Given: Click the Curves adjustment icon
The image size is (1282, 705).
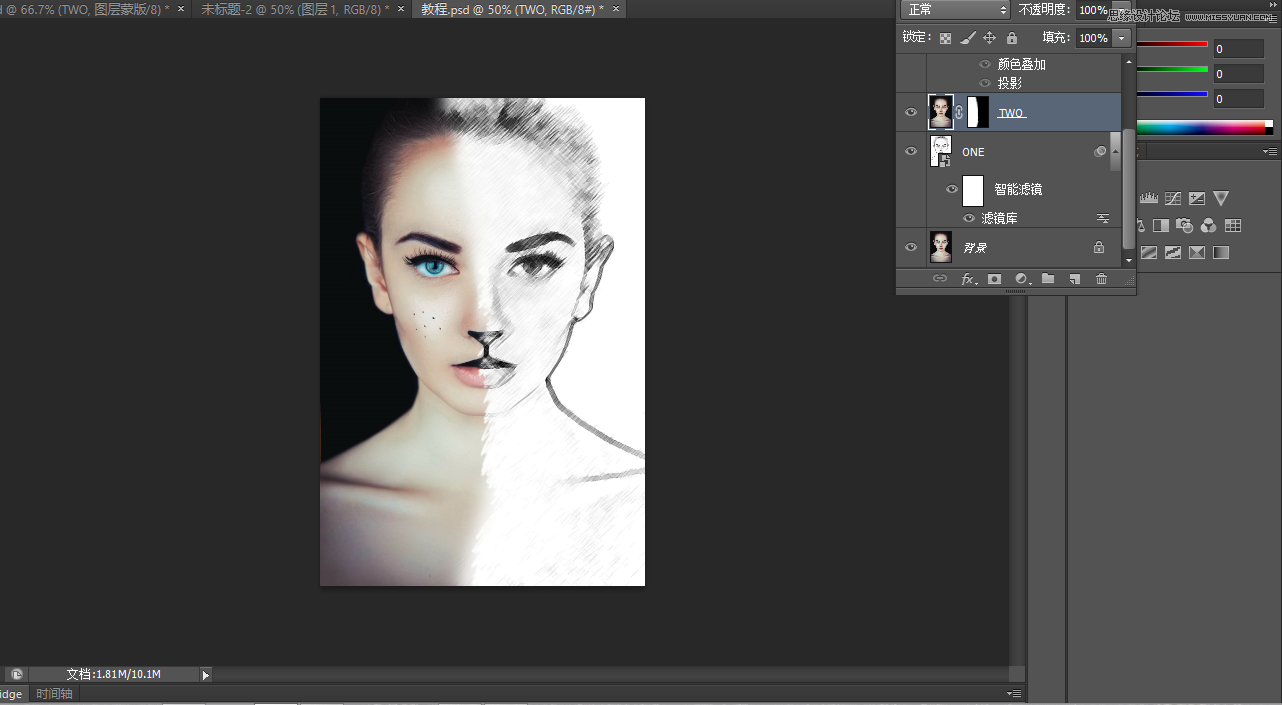Looking at the screenshot, I should [1173, 199].
